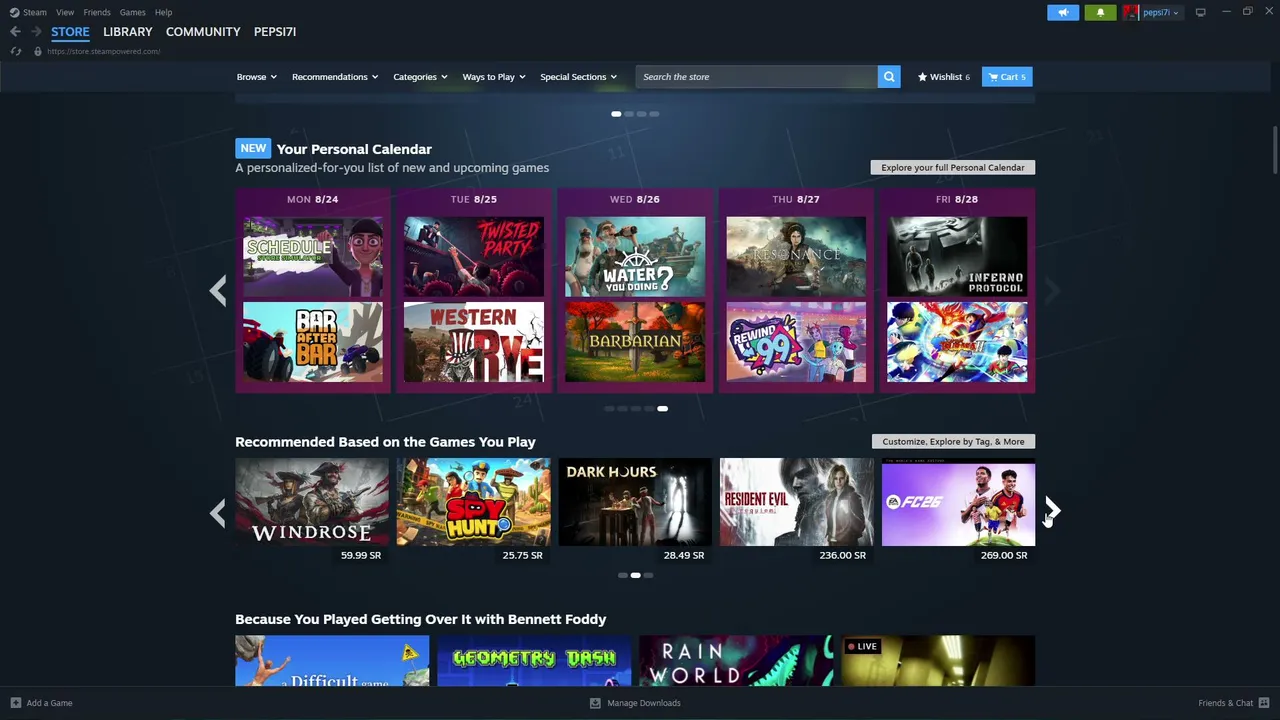Switch to Big Picture mode monitor icon
Viewport: 1280px width, 720px height.
pyautogui.click(x=1200, y=12)
